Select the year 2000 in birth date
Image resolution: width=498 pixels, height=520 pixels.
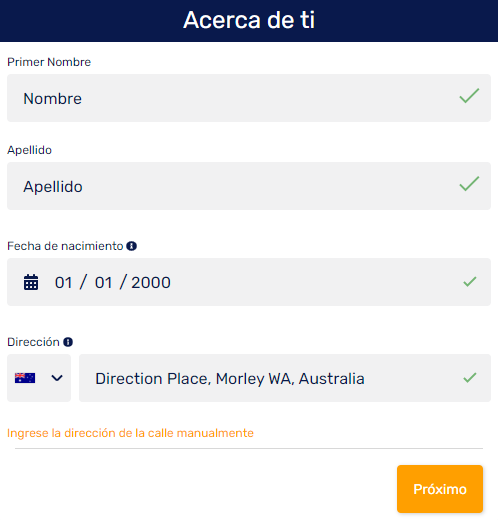coord(151,283)
